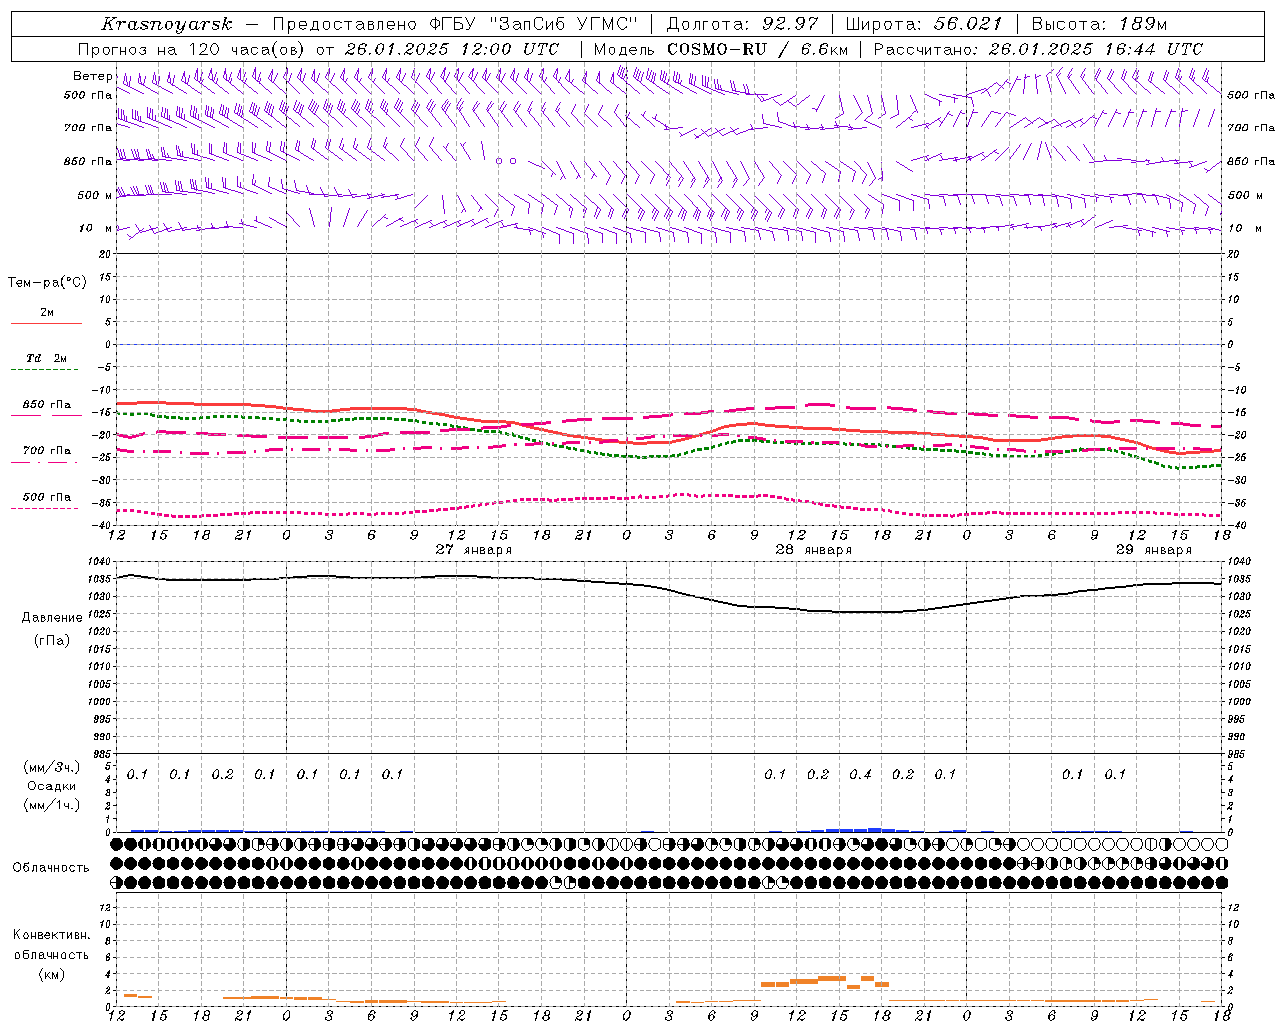Click the 'Осадки' precipitation label

click(52, 786)
